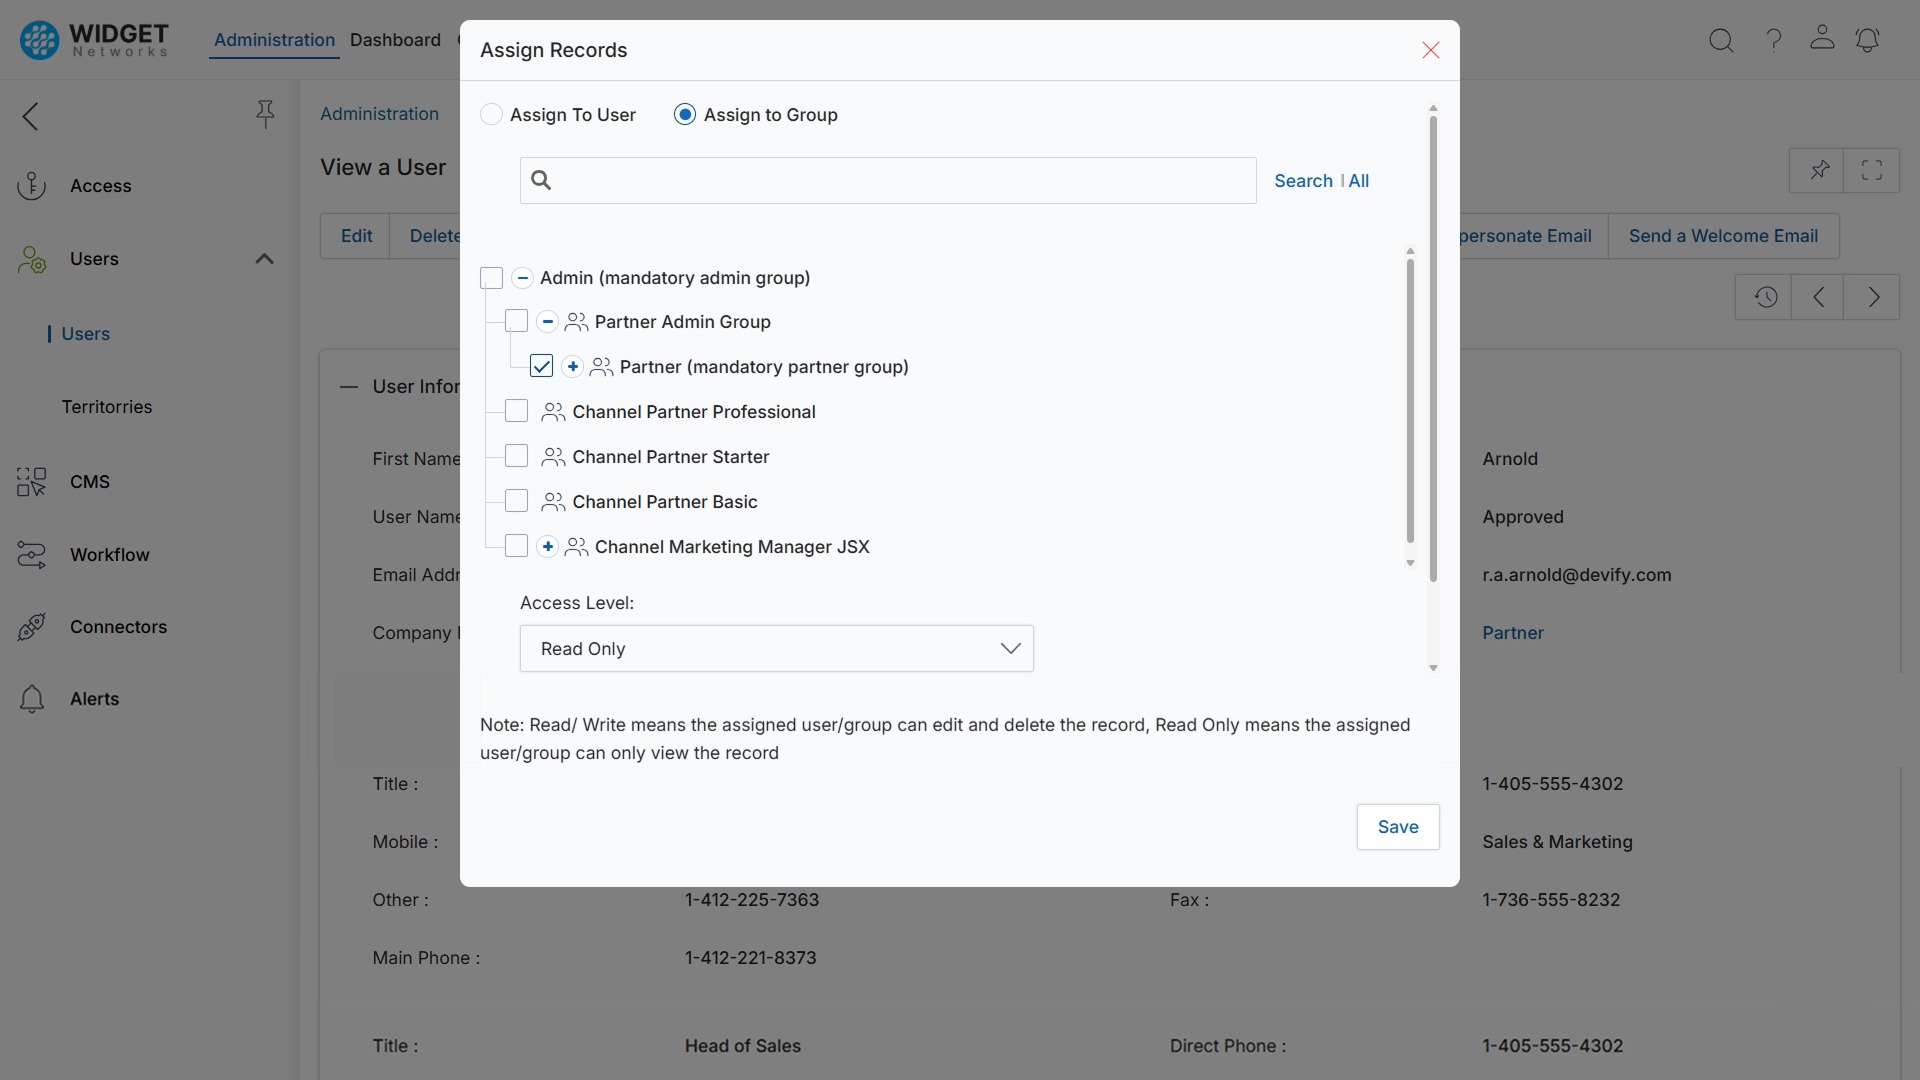The width and height of the screenshot is (1920, 1080).
Task: Open the search tool in the top bar
Action: 1722,40
